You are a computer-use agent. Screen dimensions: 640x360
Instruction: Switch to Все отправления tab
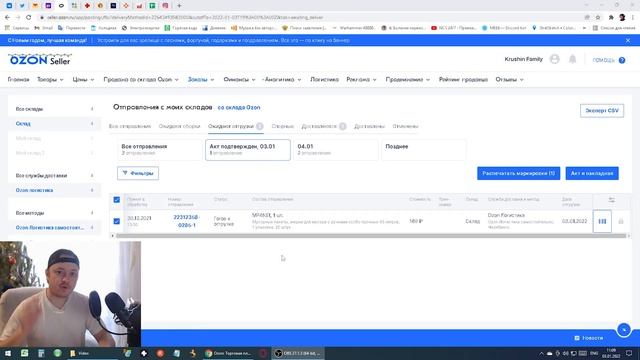pos(130,126)
